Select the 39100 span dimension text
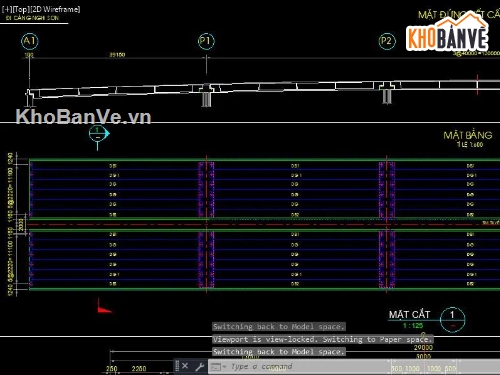The image size is (500, 375). (x=117, y=54)
